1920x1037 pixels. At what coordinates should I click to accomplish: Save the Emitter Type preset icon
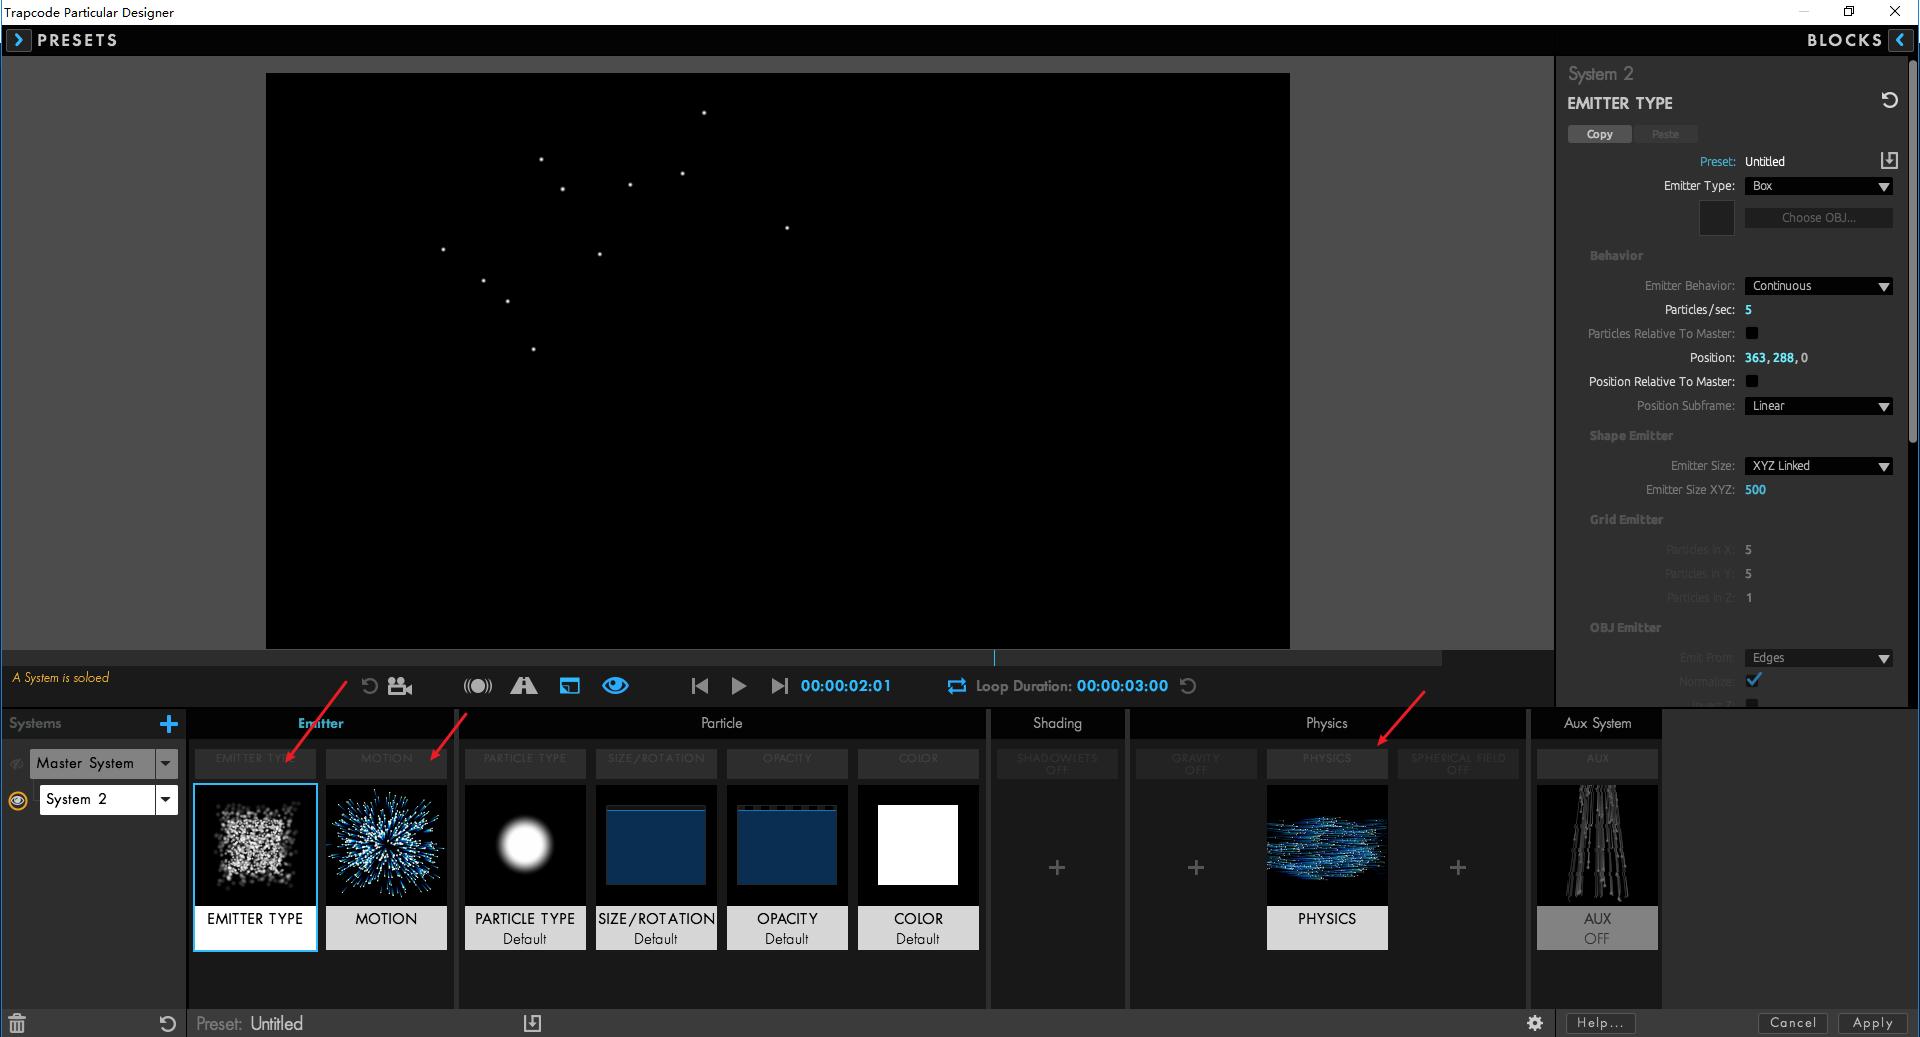point(1889,160)
